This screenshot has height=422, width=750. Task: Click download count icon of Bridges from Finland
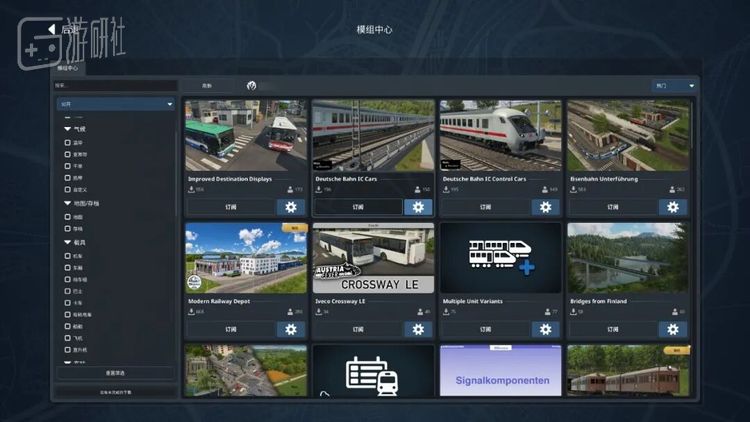573,312
